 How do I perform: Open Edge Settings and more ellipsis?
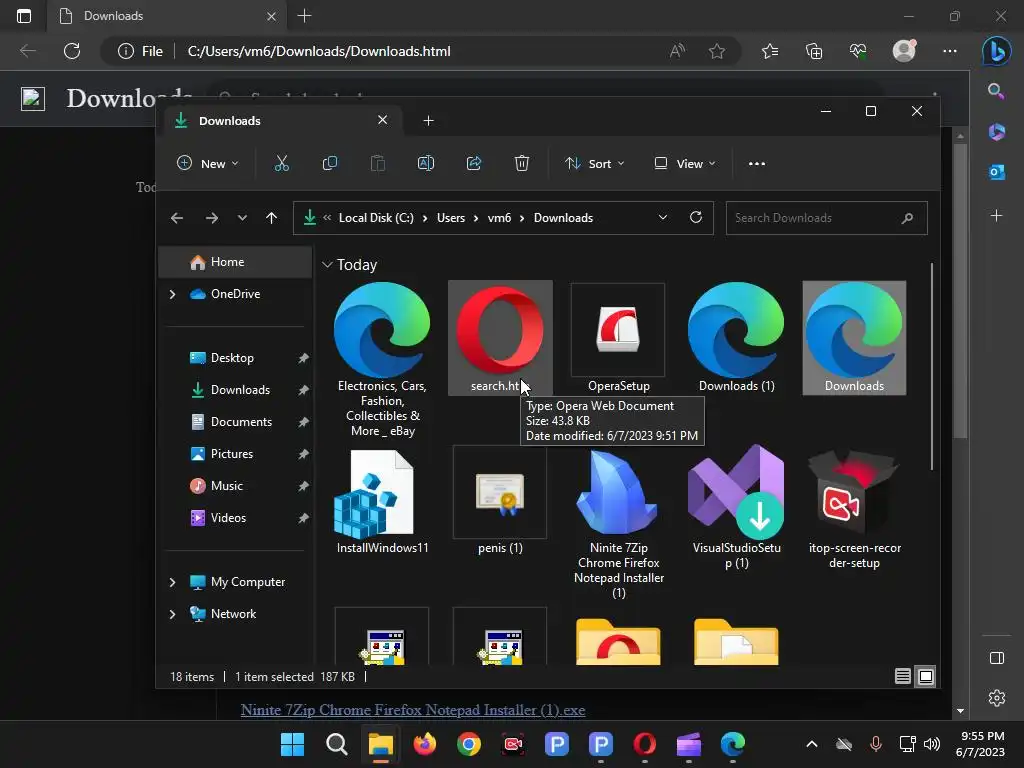pos(950,51)
